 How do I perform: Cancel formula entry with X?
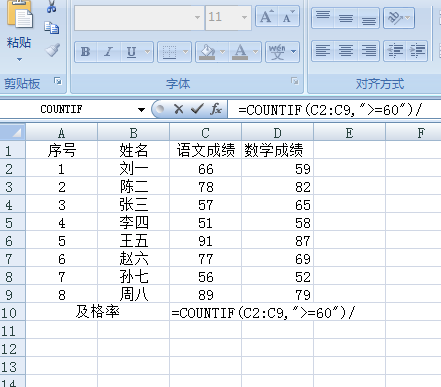179,109
